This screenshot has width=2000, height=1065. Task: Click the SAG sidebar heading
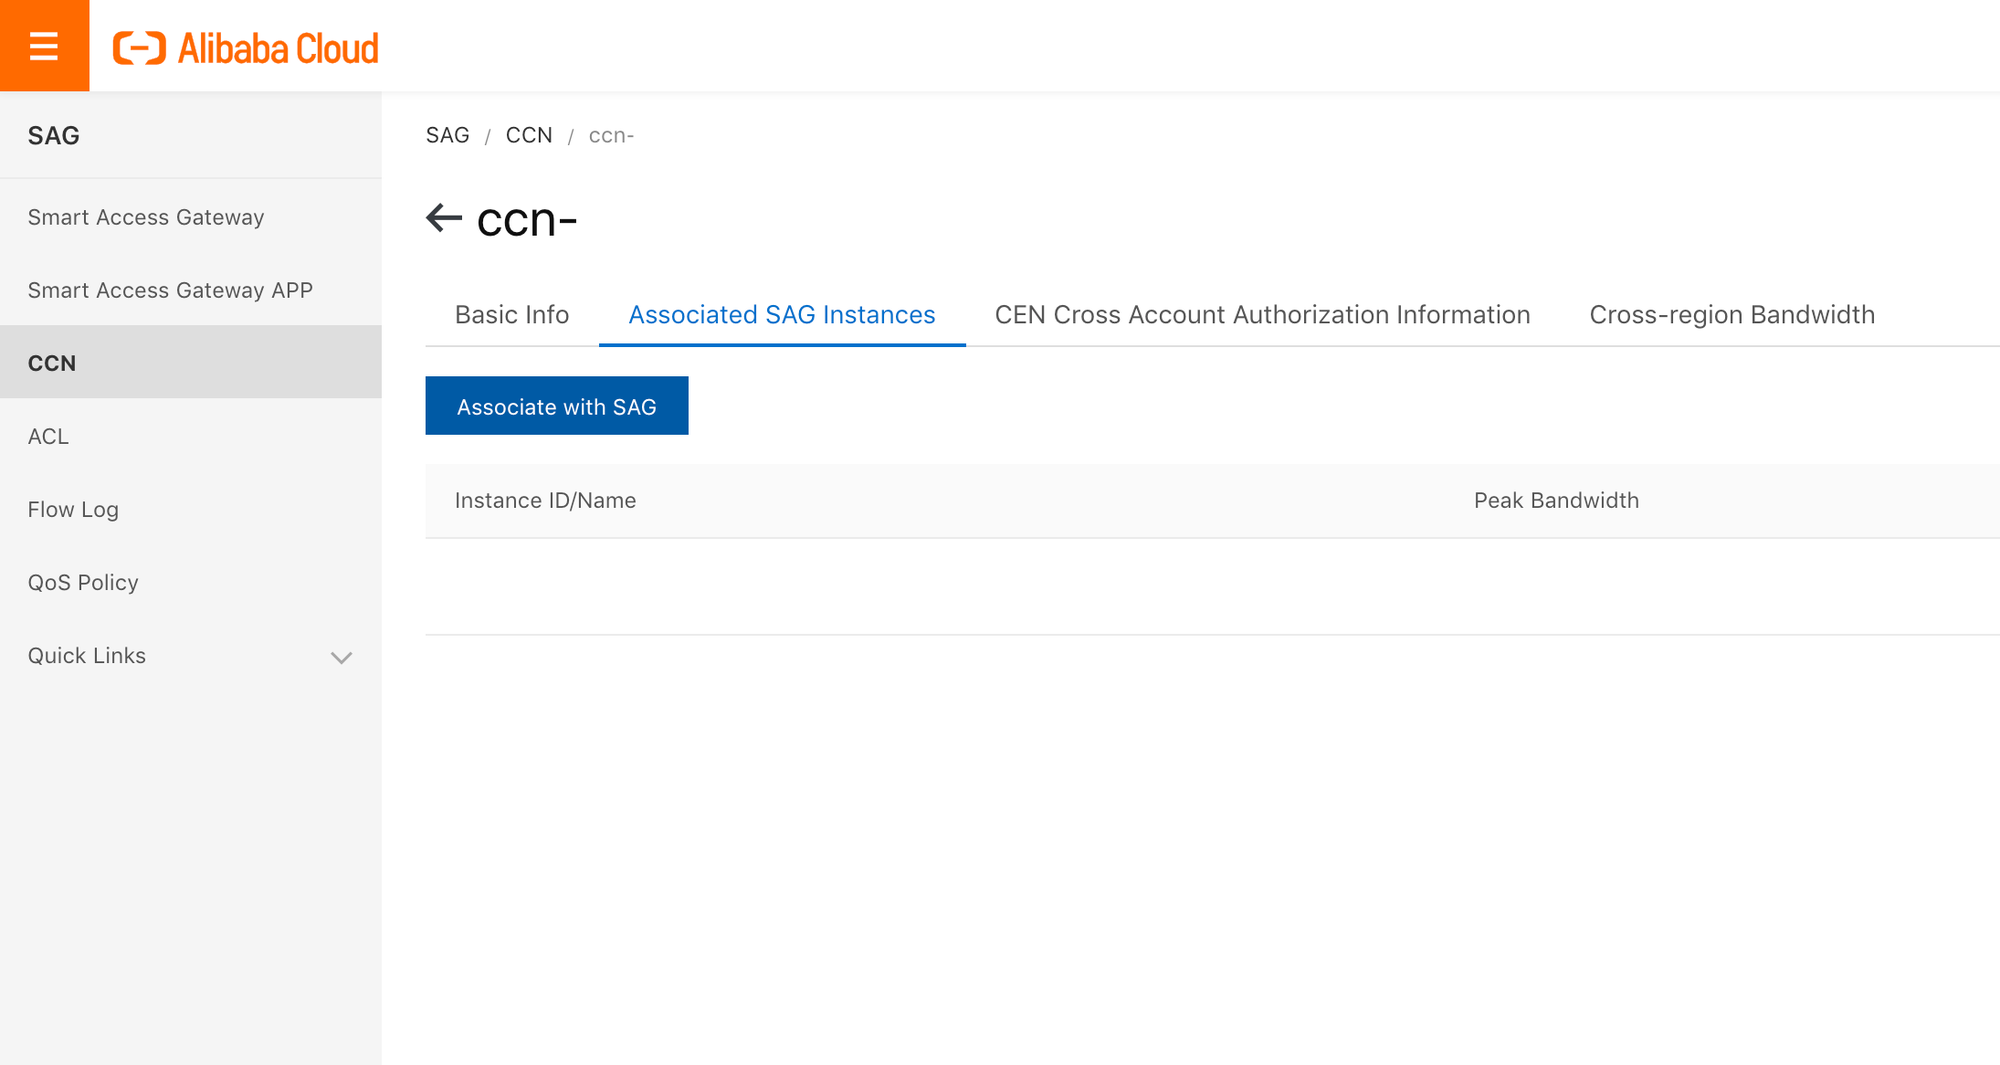point(53,135)
